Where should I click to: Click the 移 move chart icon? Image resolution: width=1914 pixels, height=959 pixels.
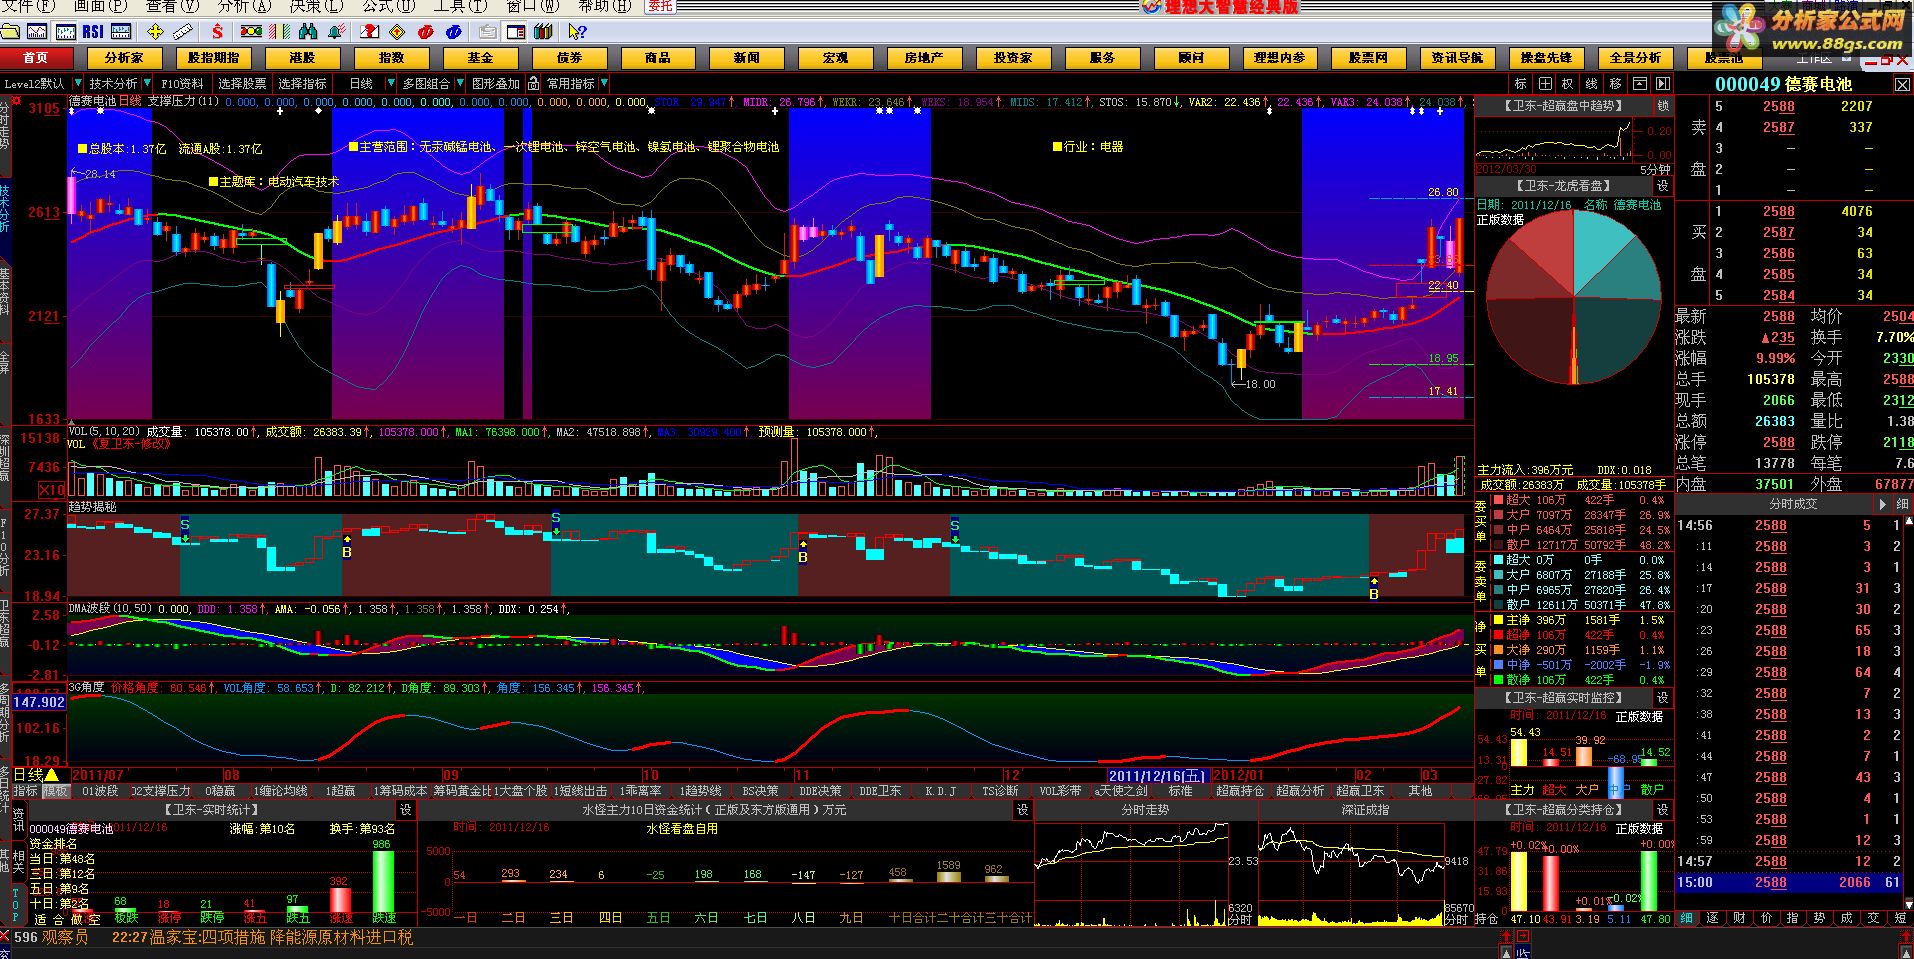click(x=1615, y=84)
